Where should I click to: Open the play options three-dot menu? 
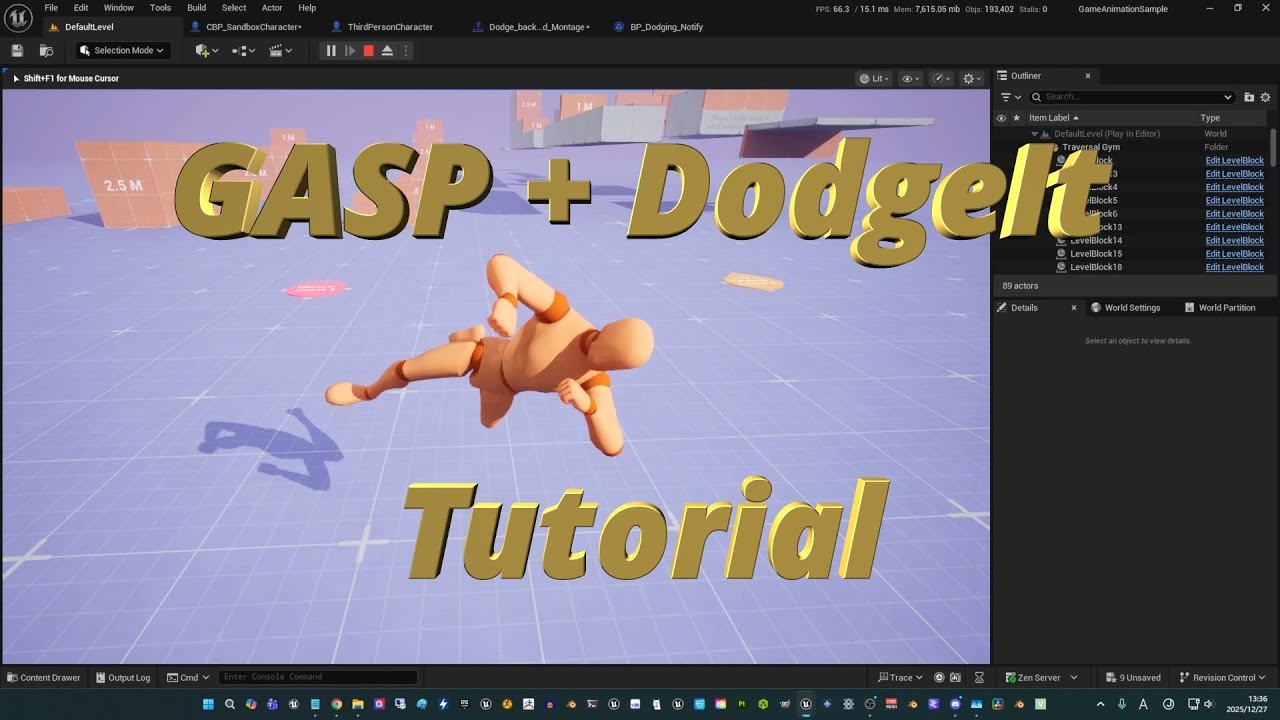coord(405,51)
